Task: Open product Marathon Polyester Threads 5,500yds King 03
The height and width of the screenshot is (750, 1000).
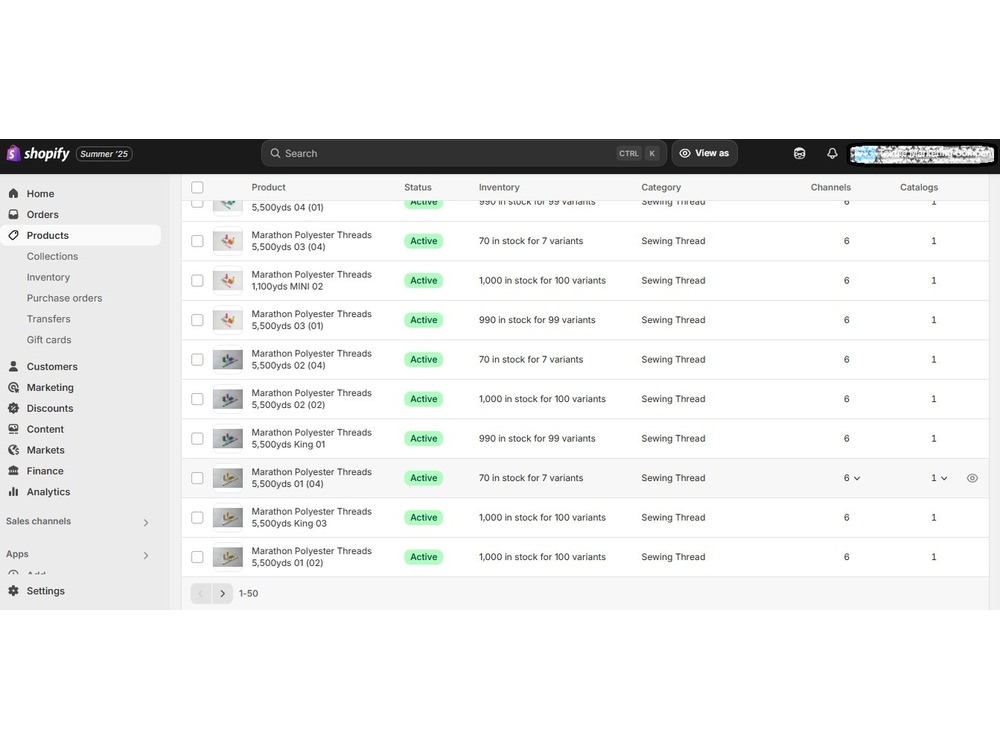Action: click(311, 517)
